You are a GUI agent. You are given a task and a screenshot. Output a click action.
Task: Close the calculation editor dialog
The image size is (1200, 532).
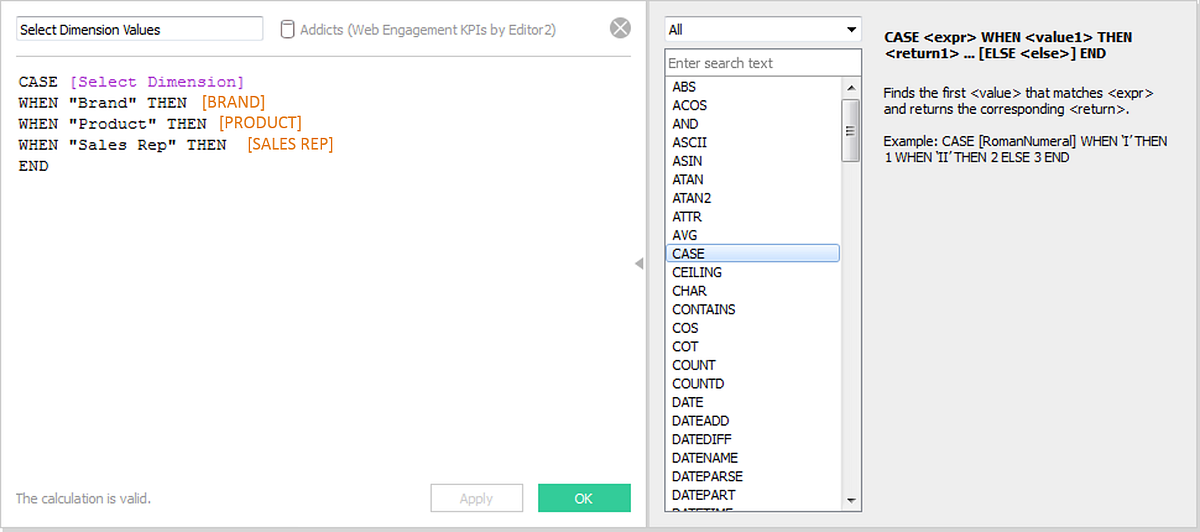(x=620, y=28)
